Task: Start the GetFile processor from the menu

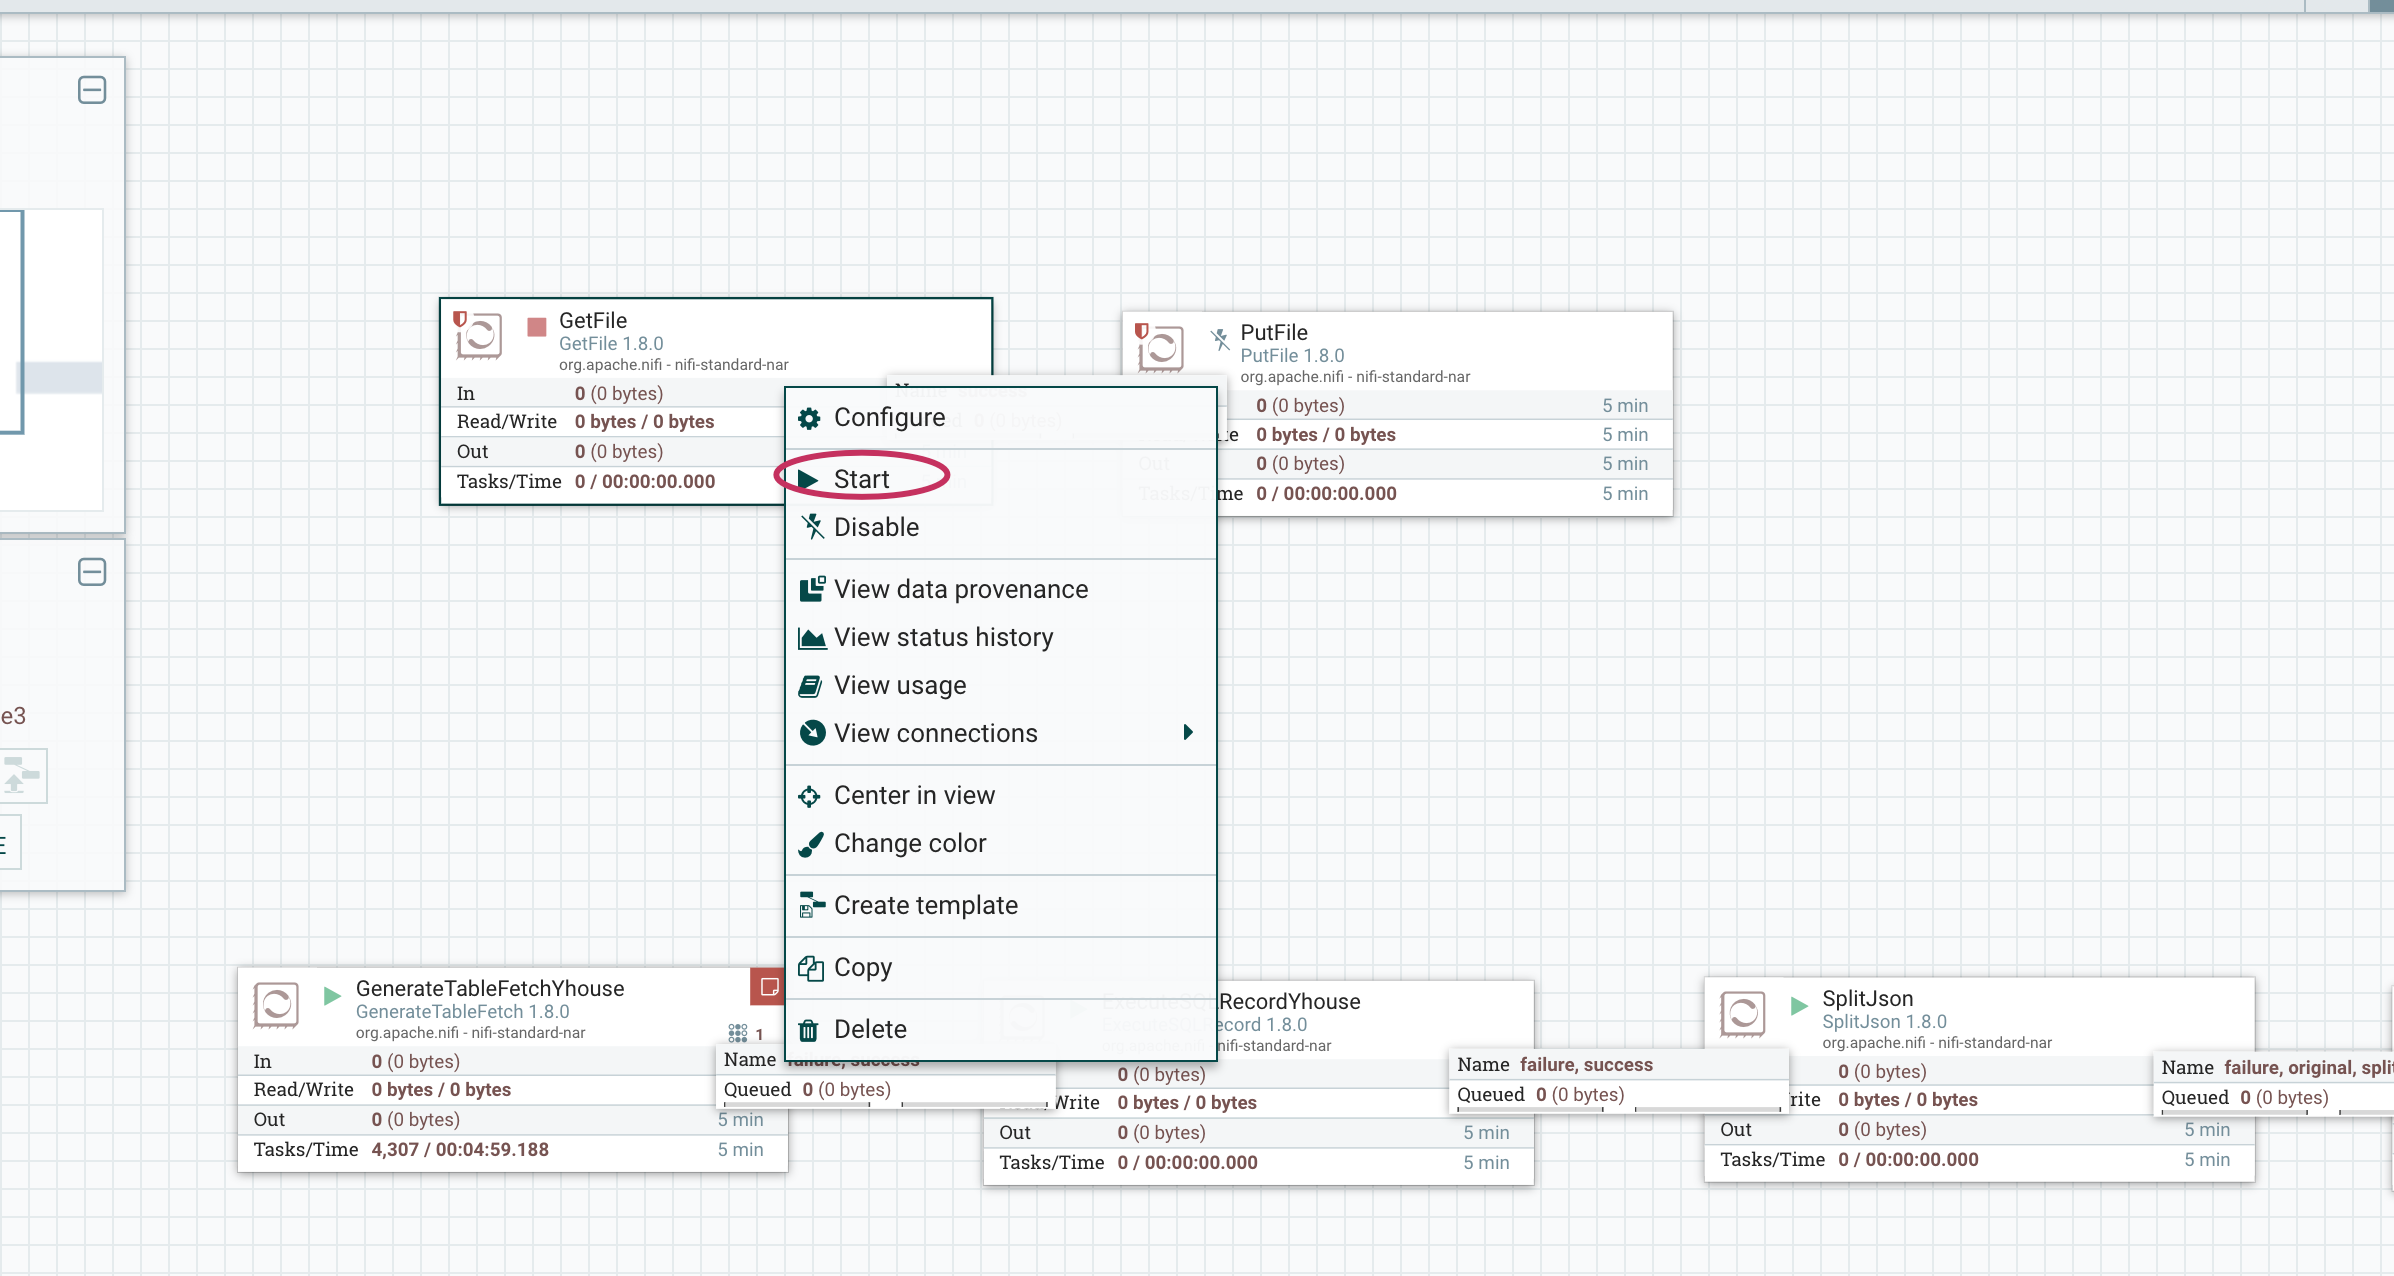Action: 1000,479
